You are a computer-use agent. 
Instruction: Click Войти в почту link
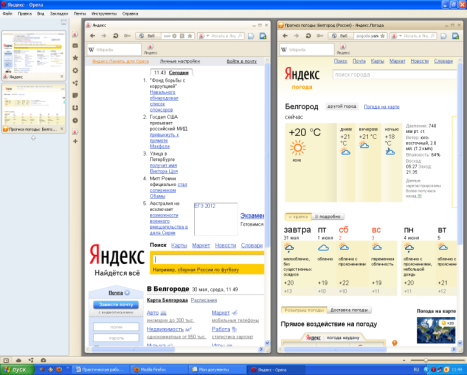pos(242,61)
